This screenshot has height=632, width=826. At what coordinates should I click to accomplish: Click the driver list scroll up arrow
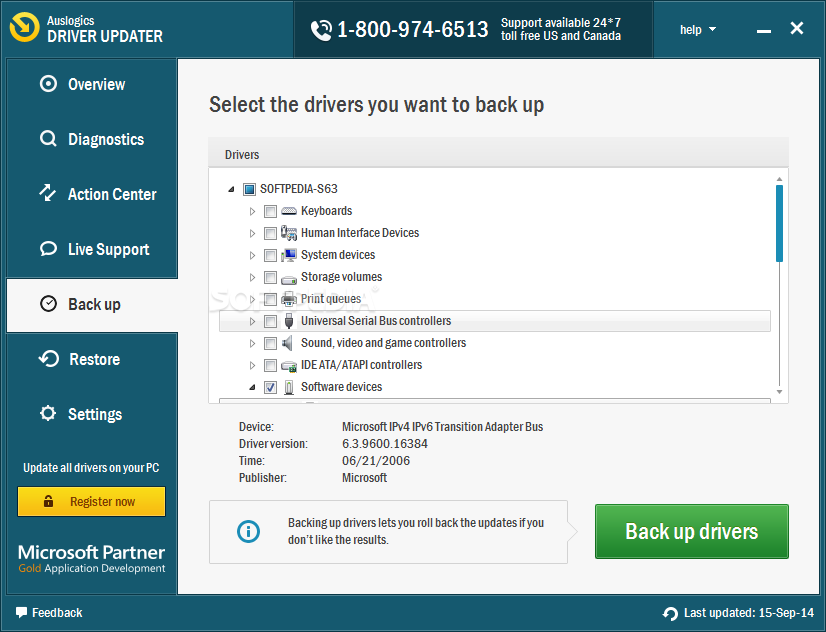(779, 179)
